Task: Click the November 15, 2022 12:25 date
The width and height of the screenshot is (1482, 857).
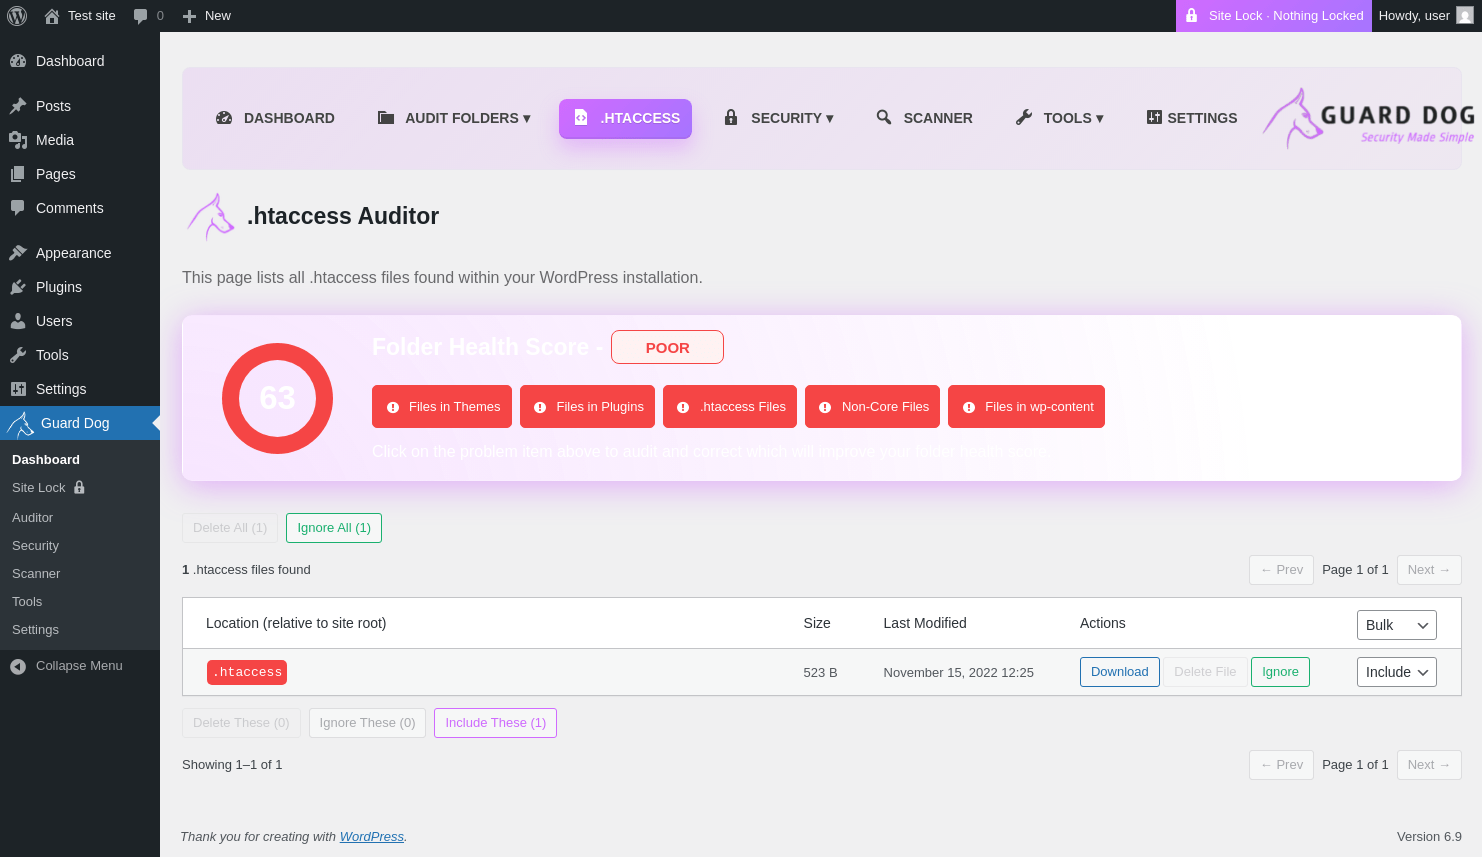Action: coord(959,673)
